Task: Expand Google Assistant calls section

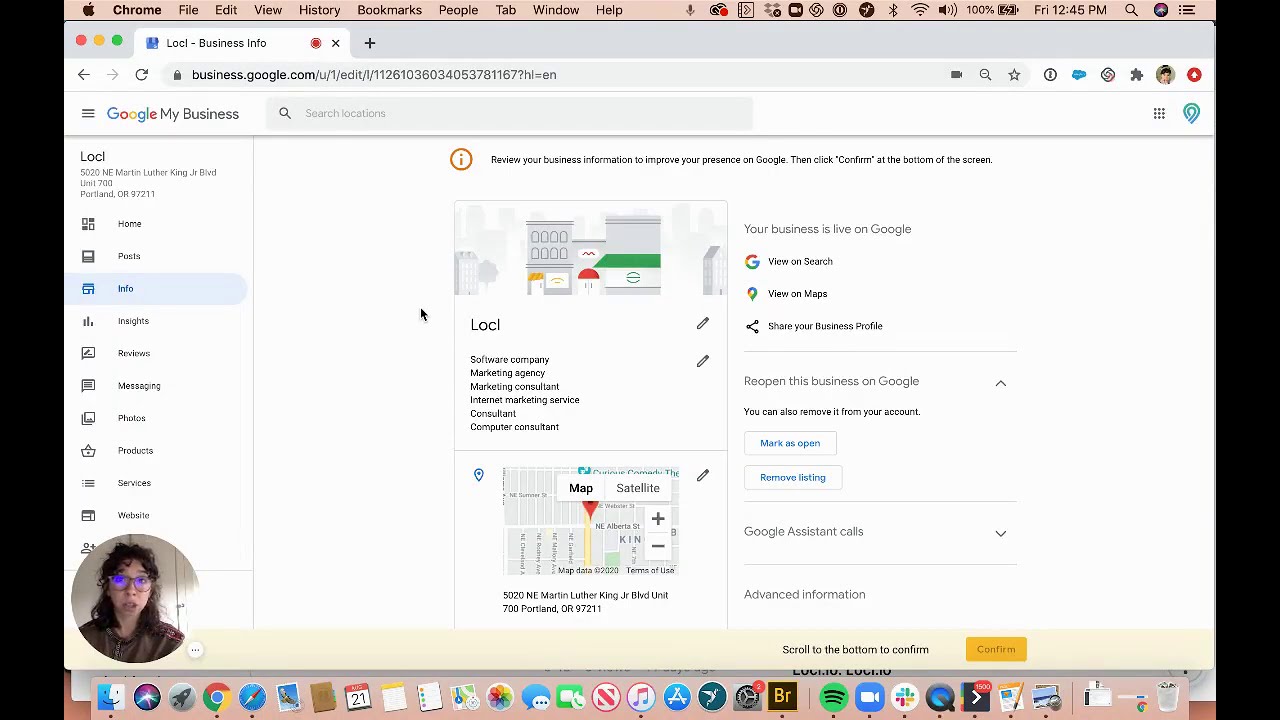Action: [1001, 533]
